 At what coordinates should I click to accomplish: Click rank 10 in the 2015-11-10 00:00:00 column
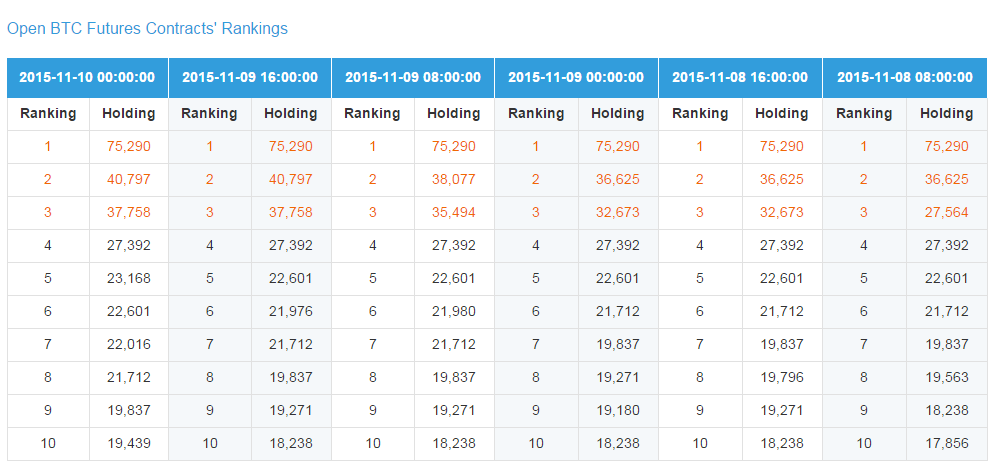tap(48, 444)
